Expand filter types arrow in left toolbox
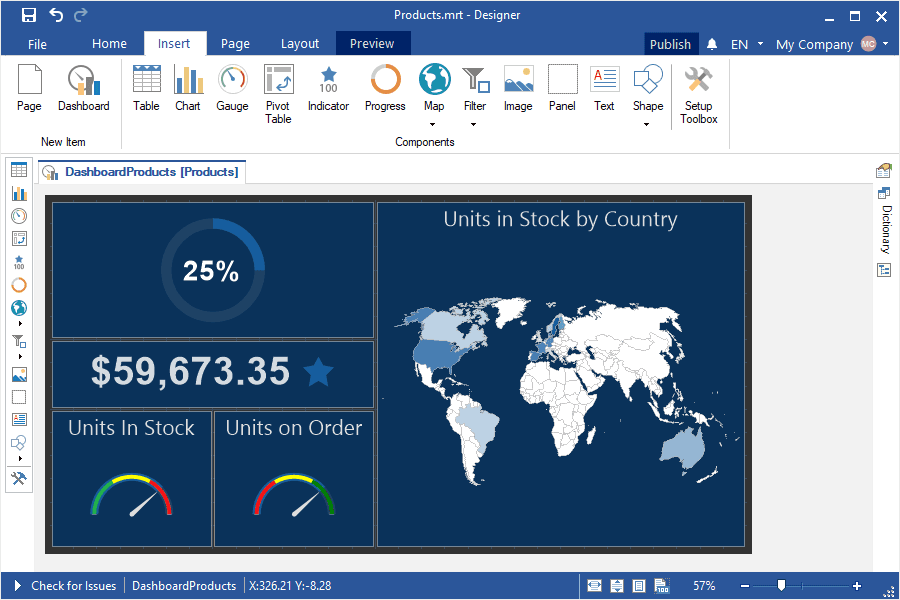 20,357
